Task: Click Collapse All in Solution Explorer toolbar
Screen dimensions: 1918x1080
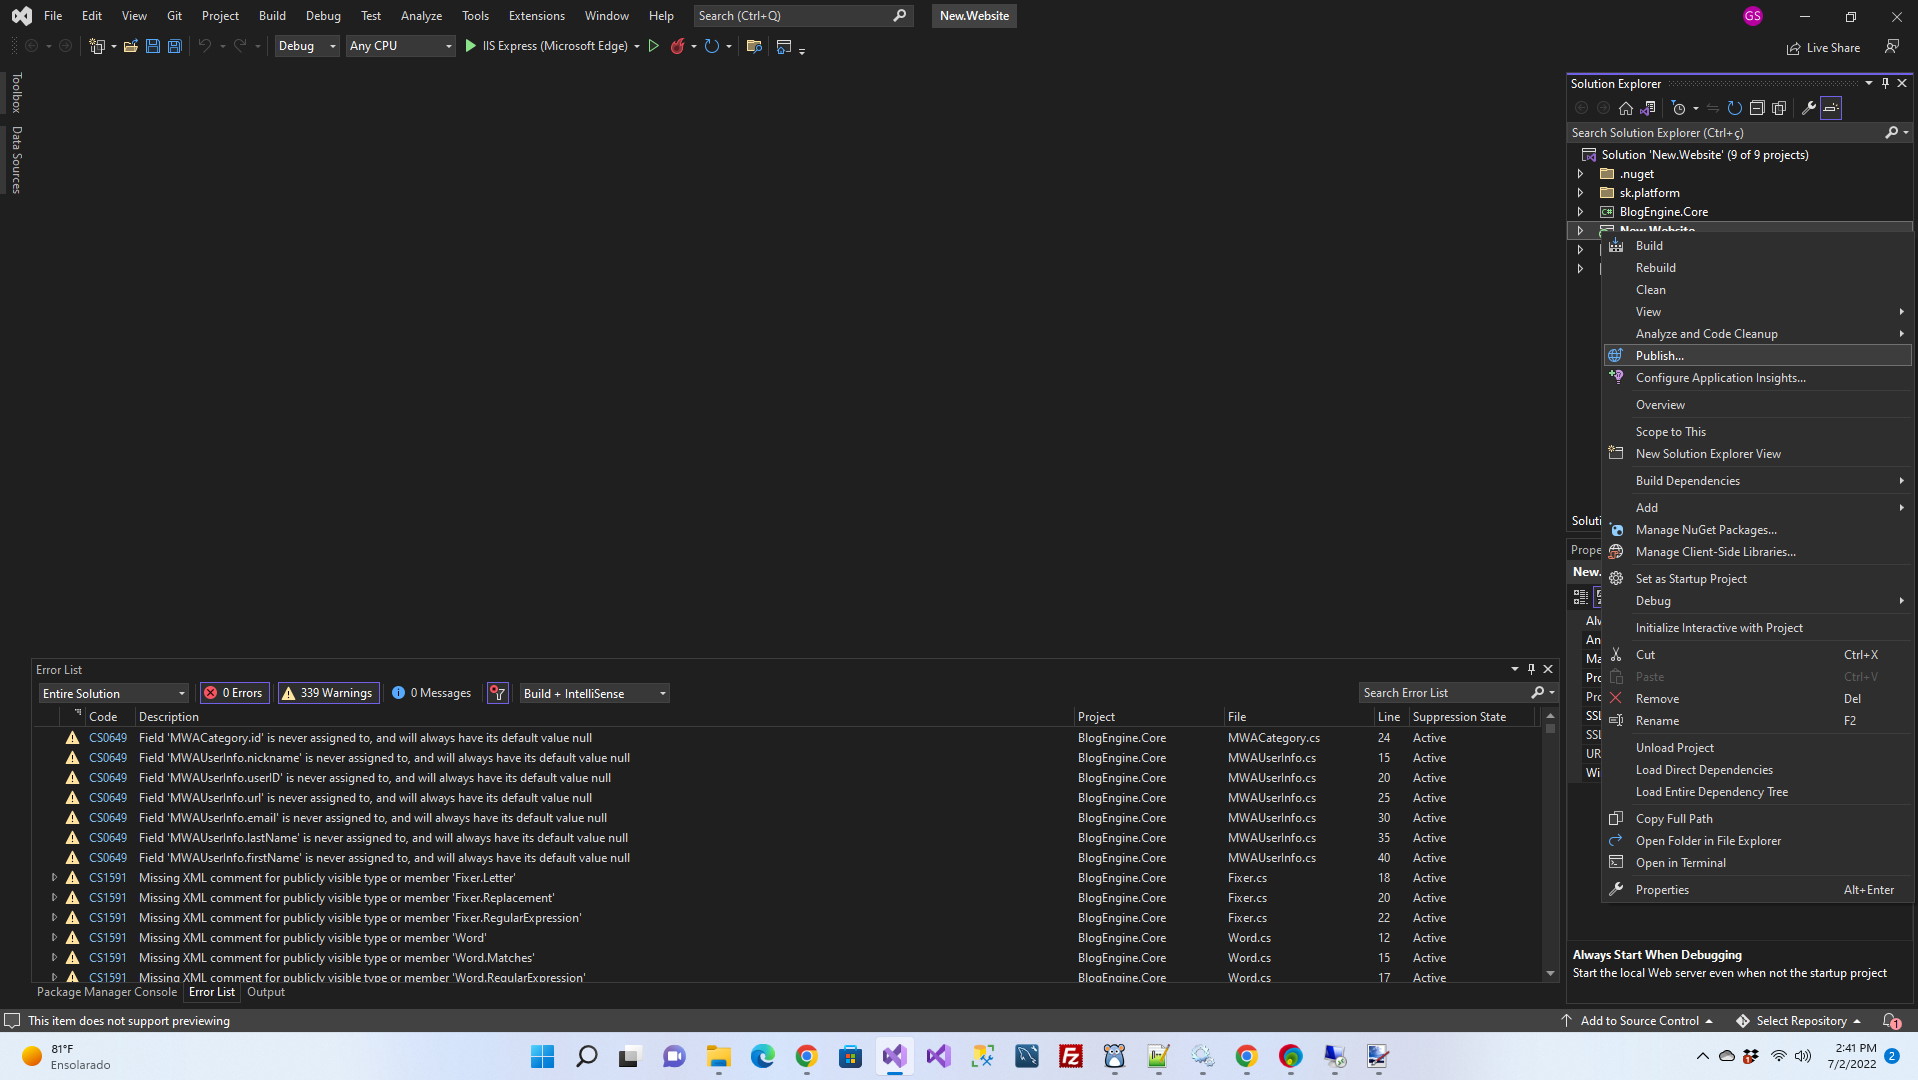Action: coord(1757,108)
